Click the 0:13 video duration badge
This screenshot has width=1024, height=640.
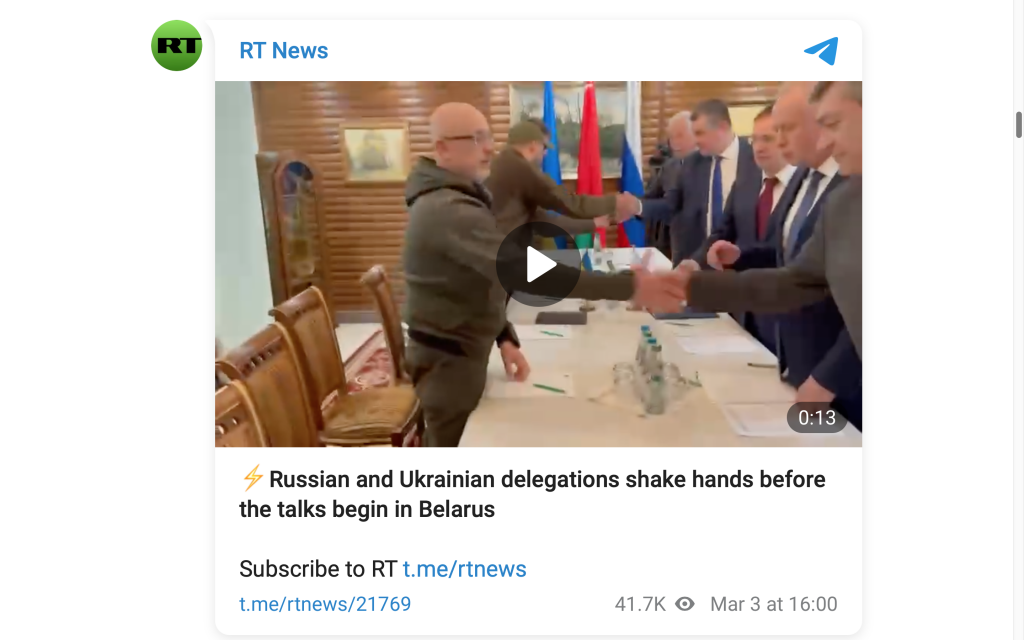click(817, 417)
